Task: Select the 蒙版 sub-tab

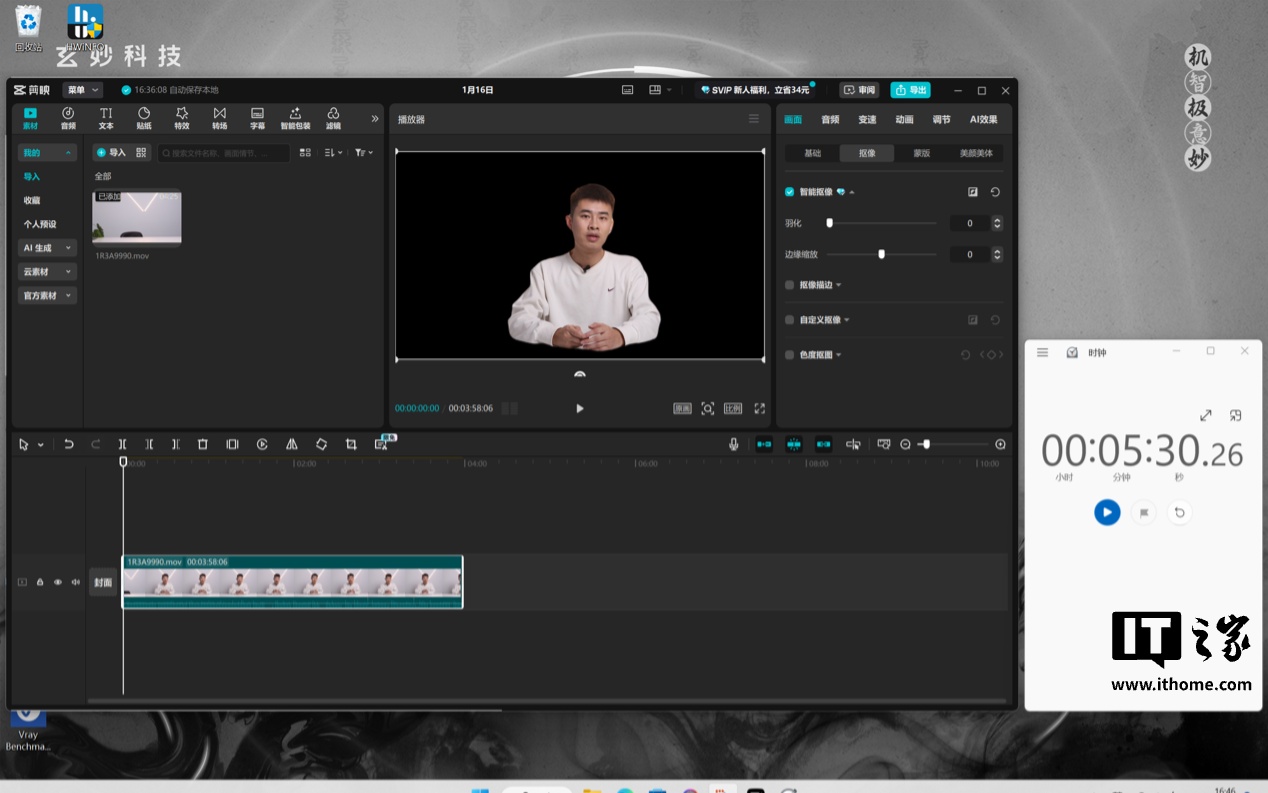Action: click(x=921, y=153)
